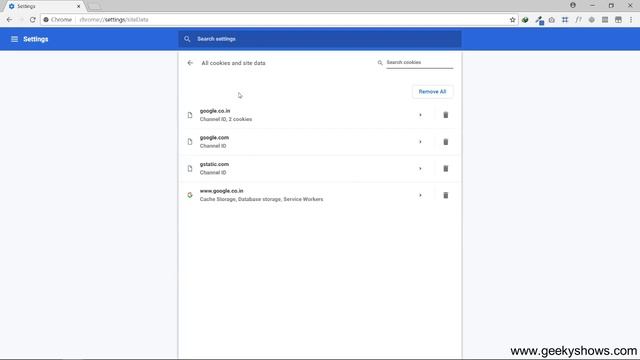
Task: Click the search magnifier in Settings bar
Action: pyautogui.click(x=187, y=39)
